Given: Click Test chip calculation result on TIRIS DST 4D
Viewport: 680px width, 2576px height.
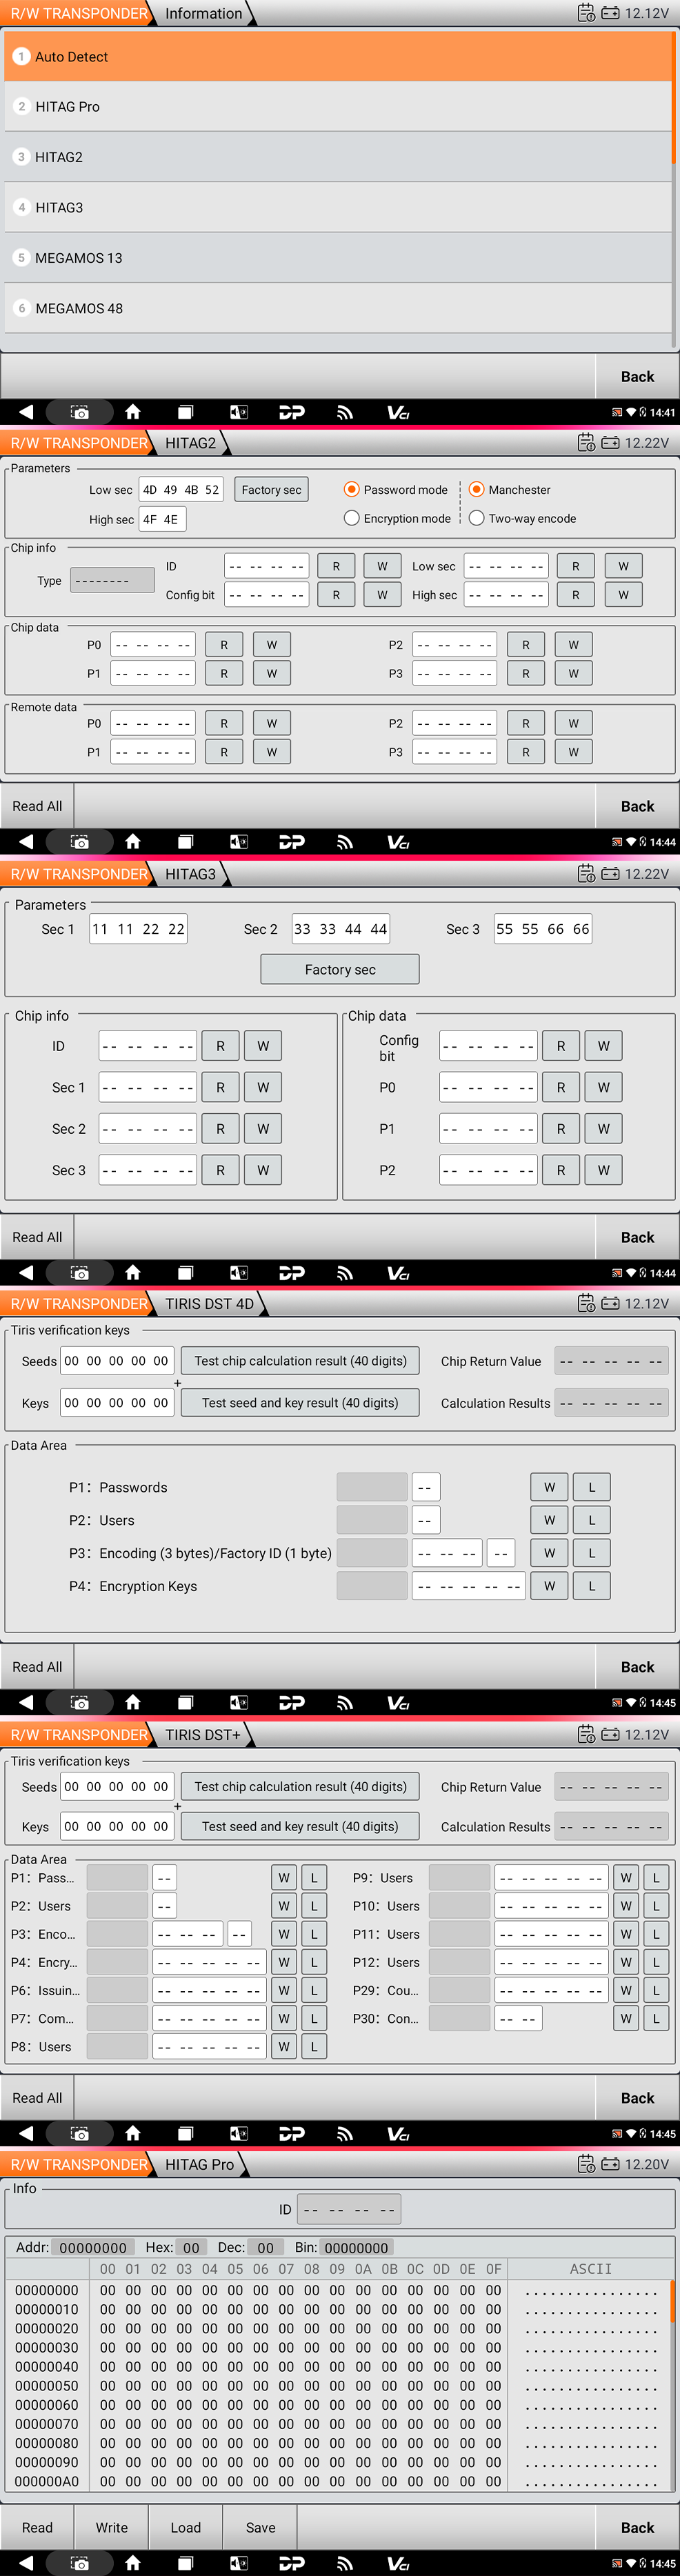Looking at the screenshot, I should tap(300, 1361).
